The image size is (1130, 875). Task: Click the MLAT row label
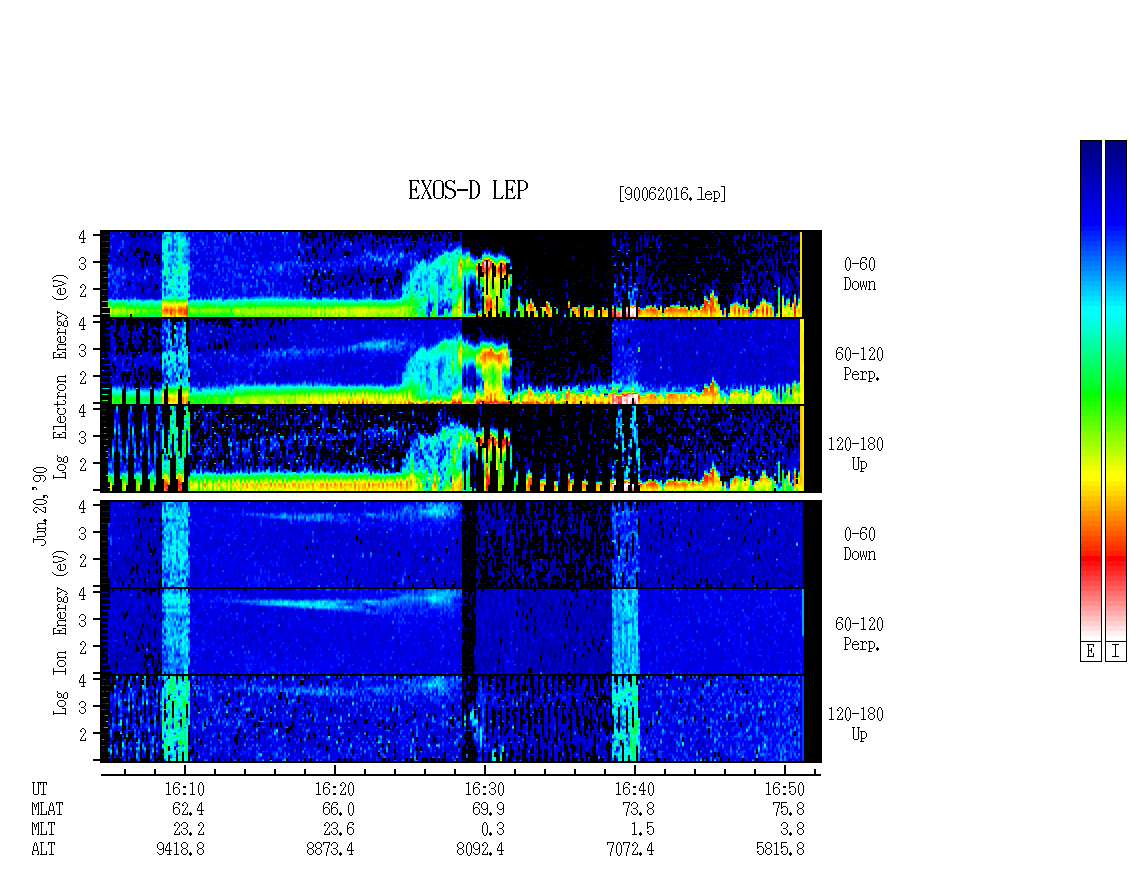click(47, 809)
